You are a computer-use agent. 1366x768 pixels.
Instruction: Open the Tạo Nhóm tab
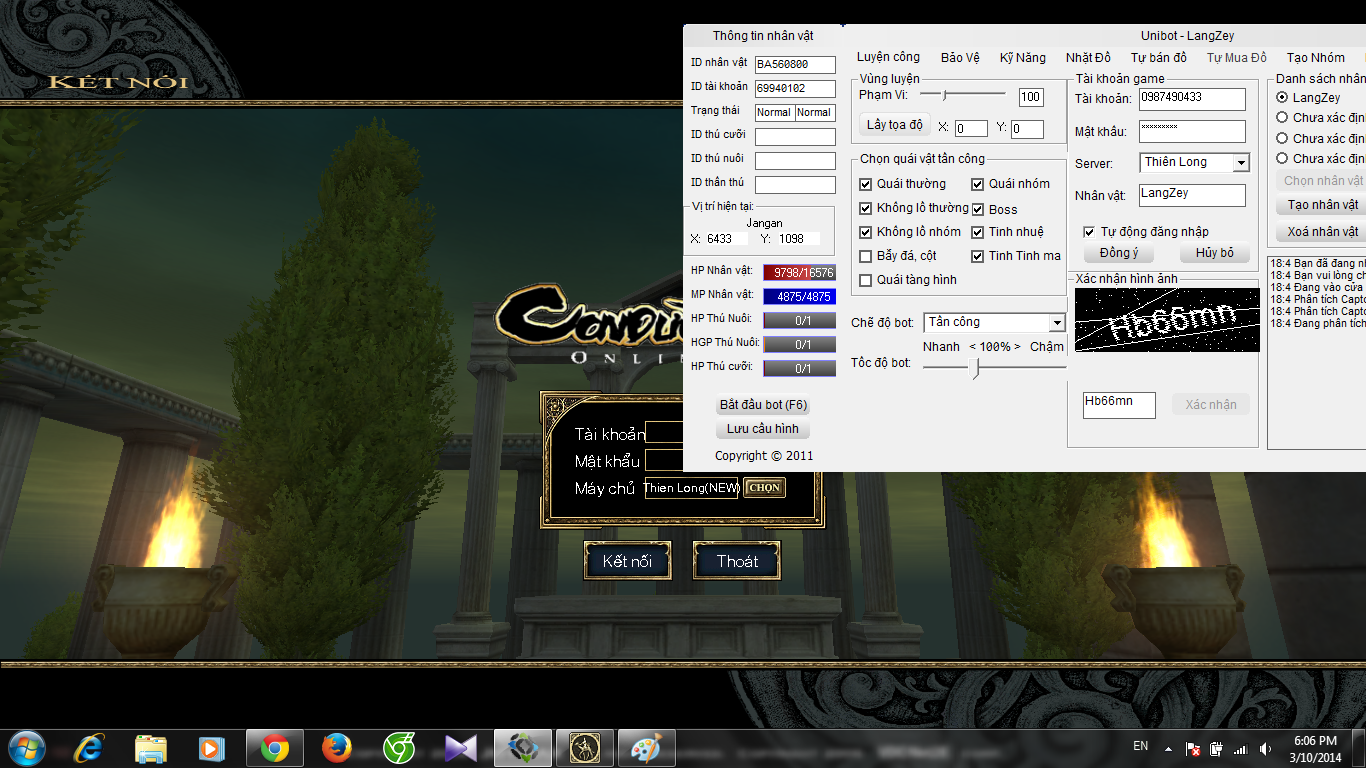point(1315,58)
